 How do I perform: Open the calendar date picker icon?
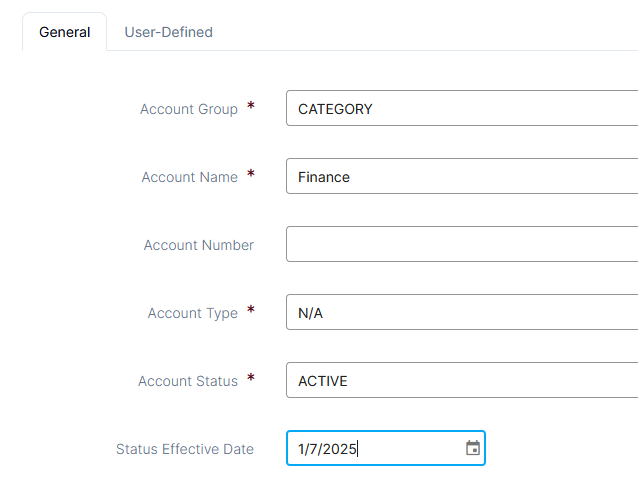(x=472, y=448)
